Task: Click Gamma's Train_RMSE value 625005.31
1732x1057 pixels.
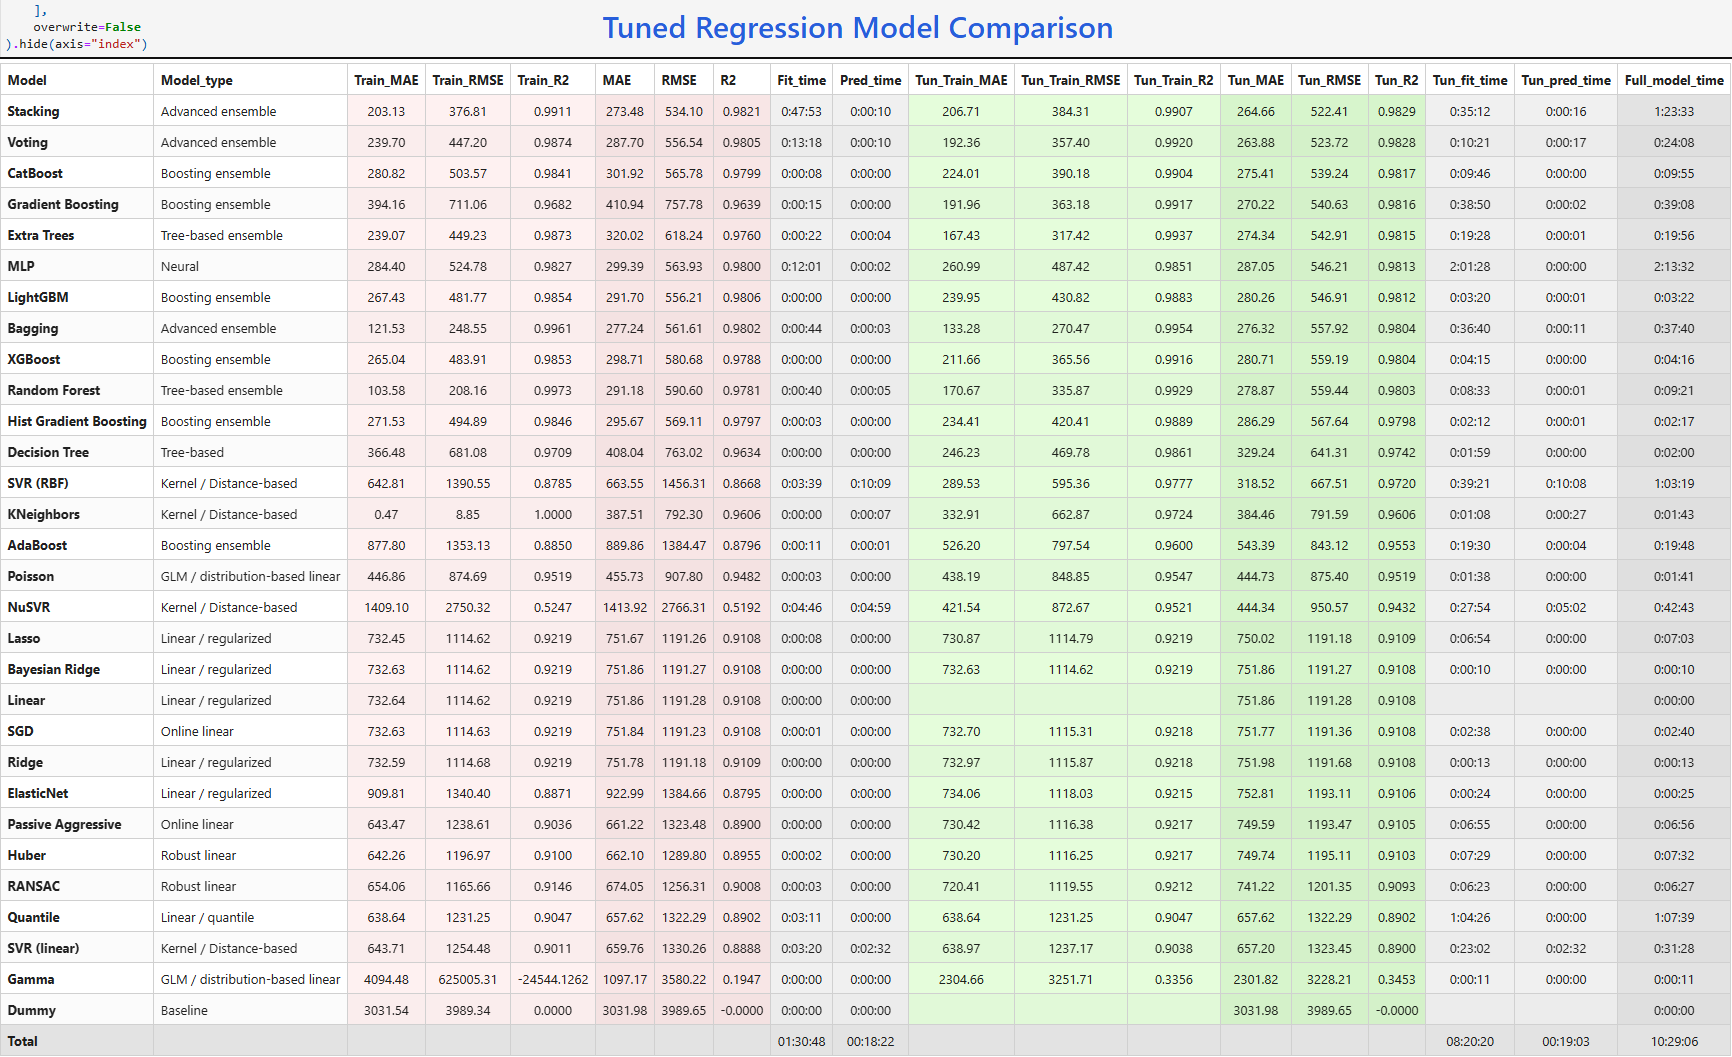Action: [x=468, y=979]
